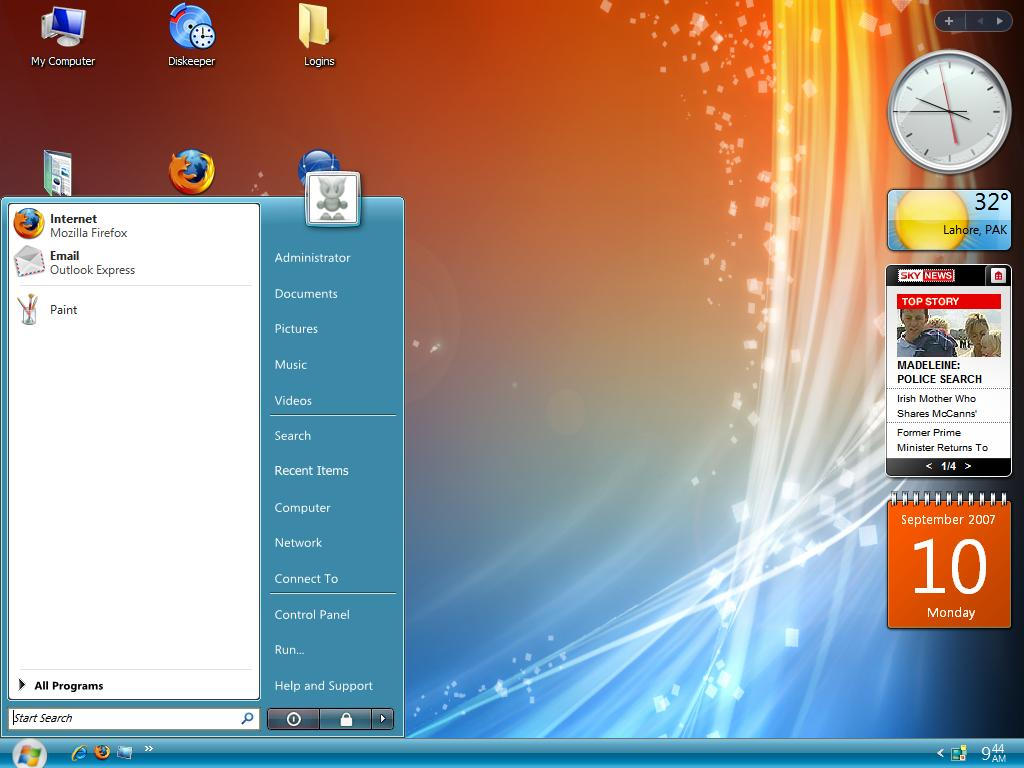Show the next Sky News story page
The width and height of the screenshot is (1024, 768).
point(967,466)
